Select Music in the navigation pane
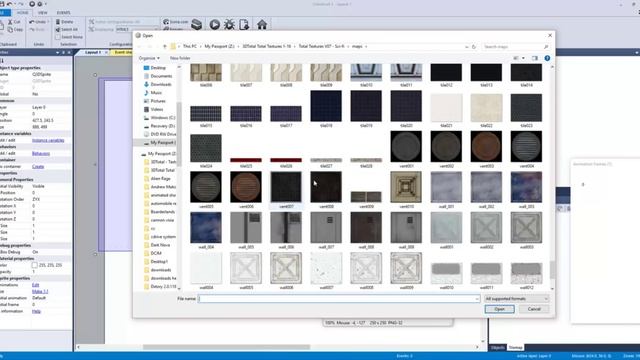The image size is (640, 360). [153, 93]
